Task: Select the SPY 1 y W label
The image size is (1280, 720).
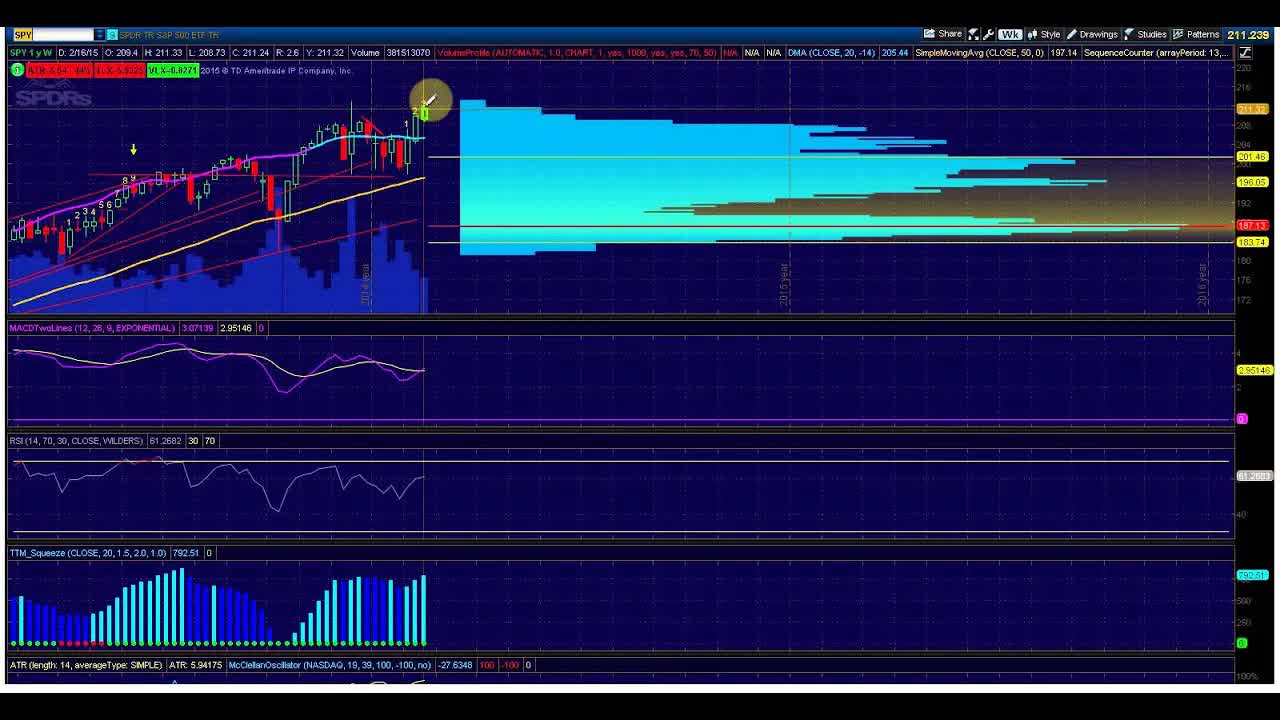Action: (30, 53)
